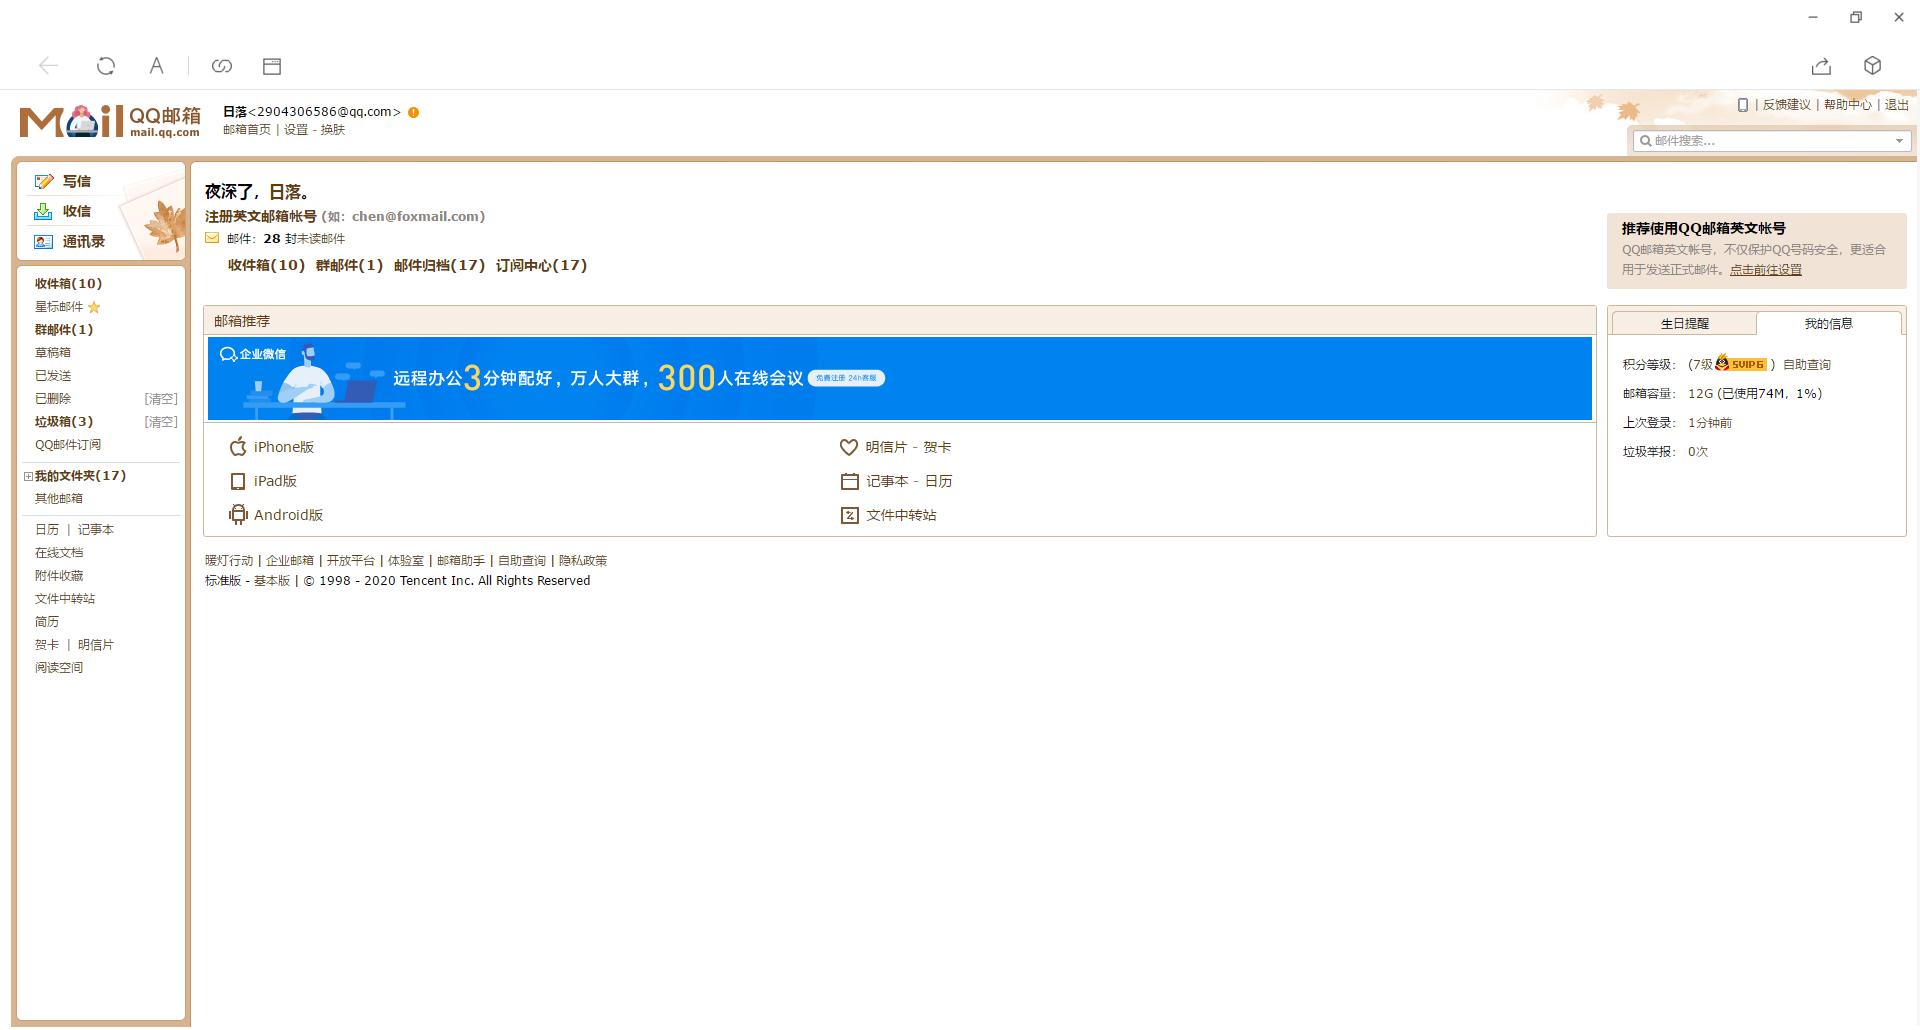Click orange notice icon beside email address
Screen dimensions: 1920x1030
(413, 112)
